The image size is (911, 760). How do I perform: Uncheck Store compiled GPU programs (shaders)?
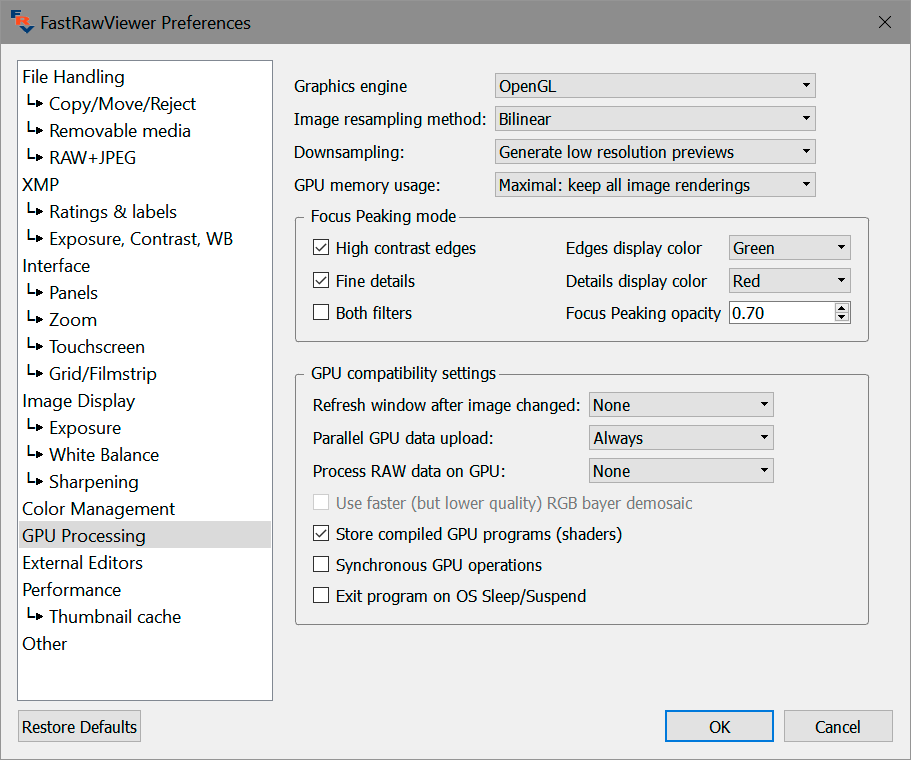321,534
